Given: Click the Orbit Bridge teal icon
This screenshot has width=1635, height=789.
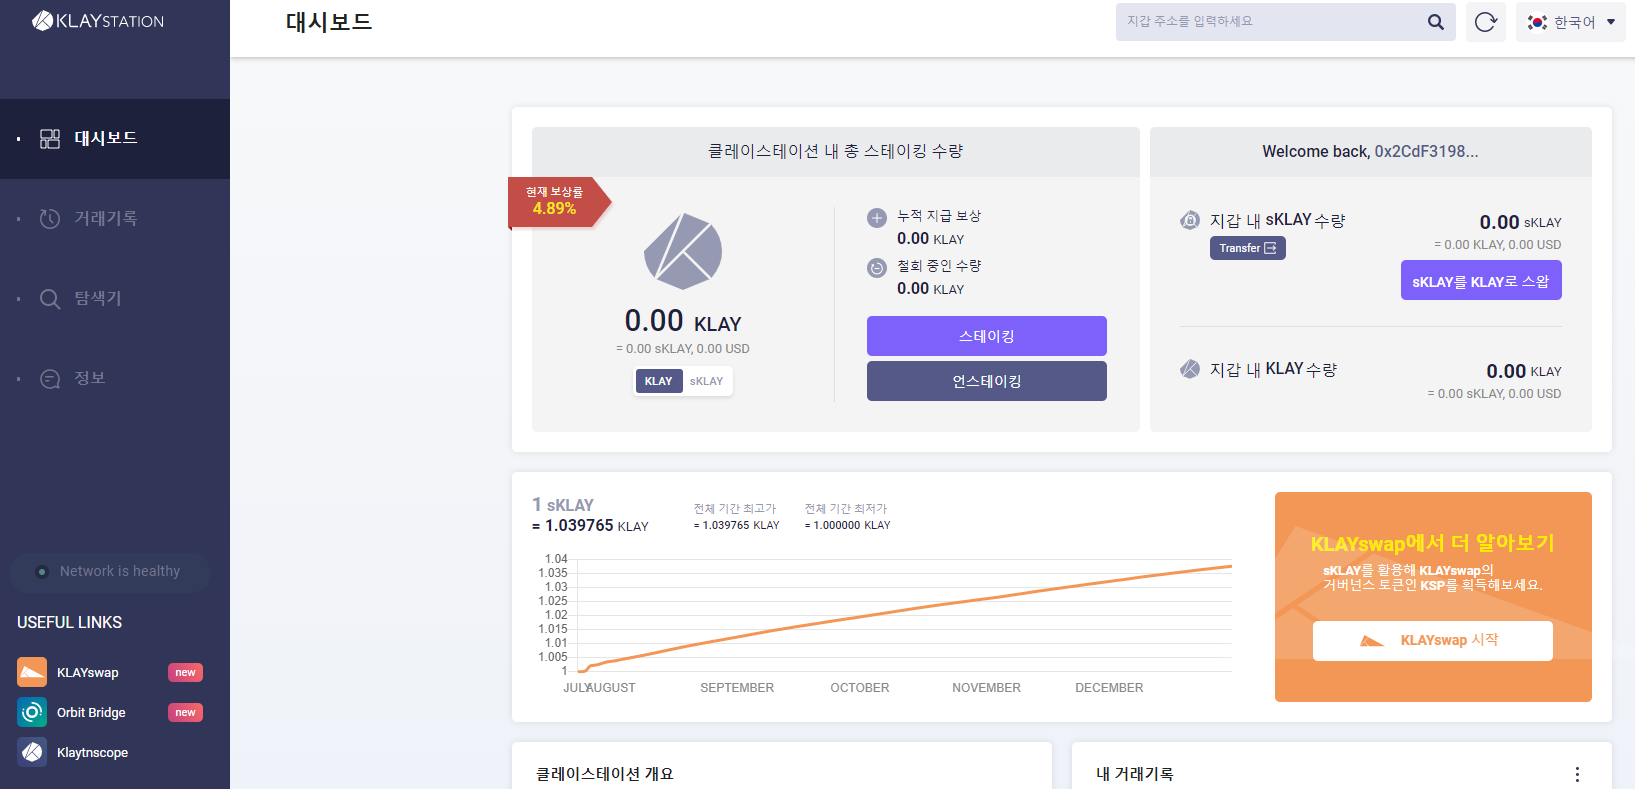Looking at the screenshot, I should pyautogui.click(x=32, y=712).
